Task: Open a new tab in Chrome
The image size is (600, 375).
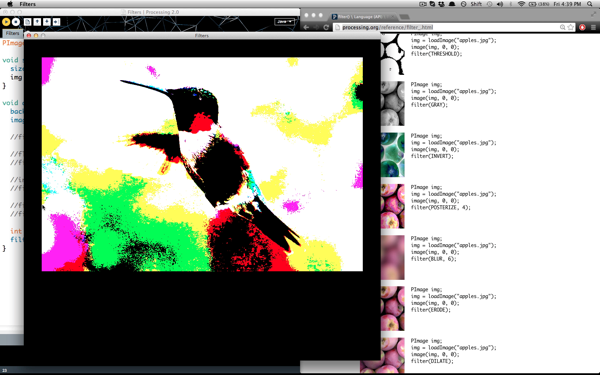Action: pyautogui.click(x=404, y=17)
